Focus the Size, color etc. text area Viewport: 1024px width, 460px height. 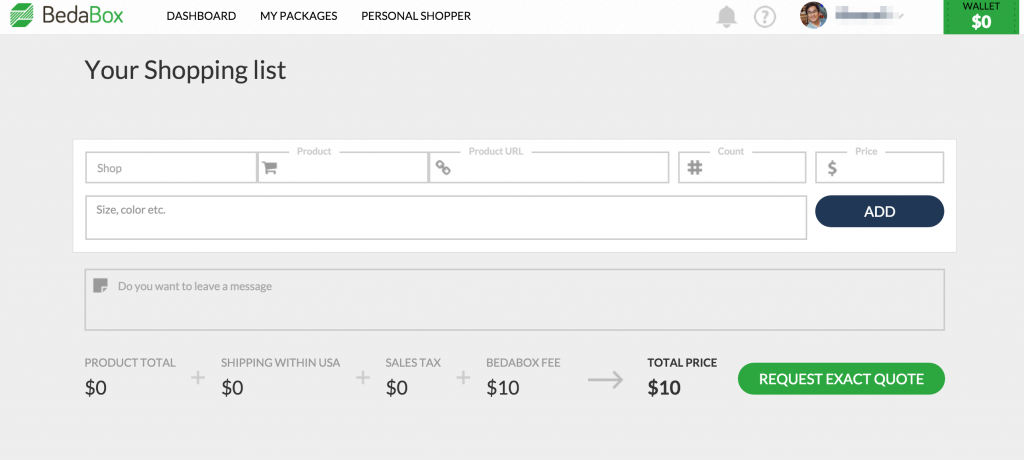446,218
